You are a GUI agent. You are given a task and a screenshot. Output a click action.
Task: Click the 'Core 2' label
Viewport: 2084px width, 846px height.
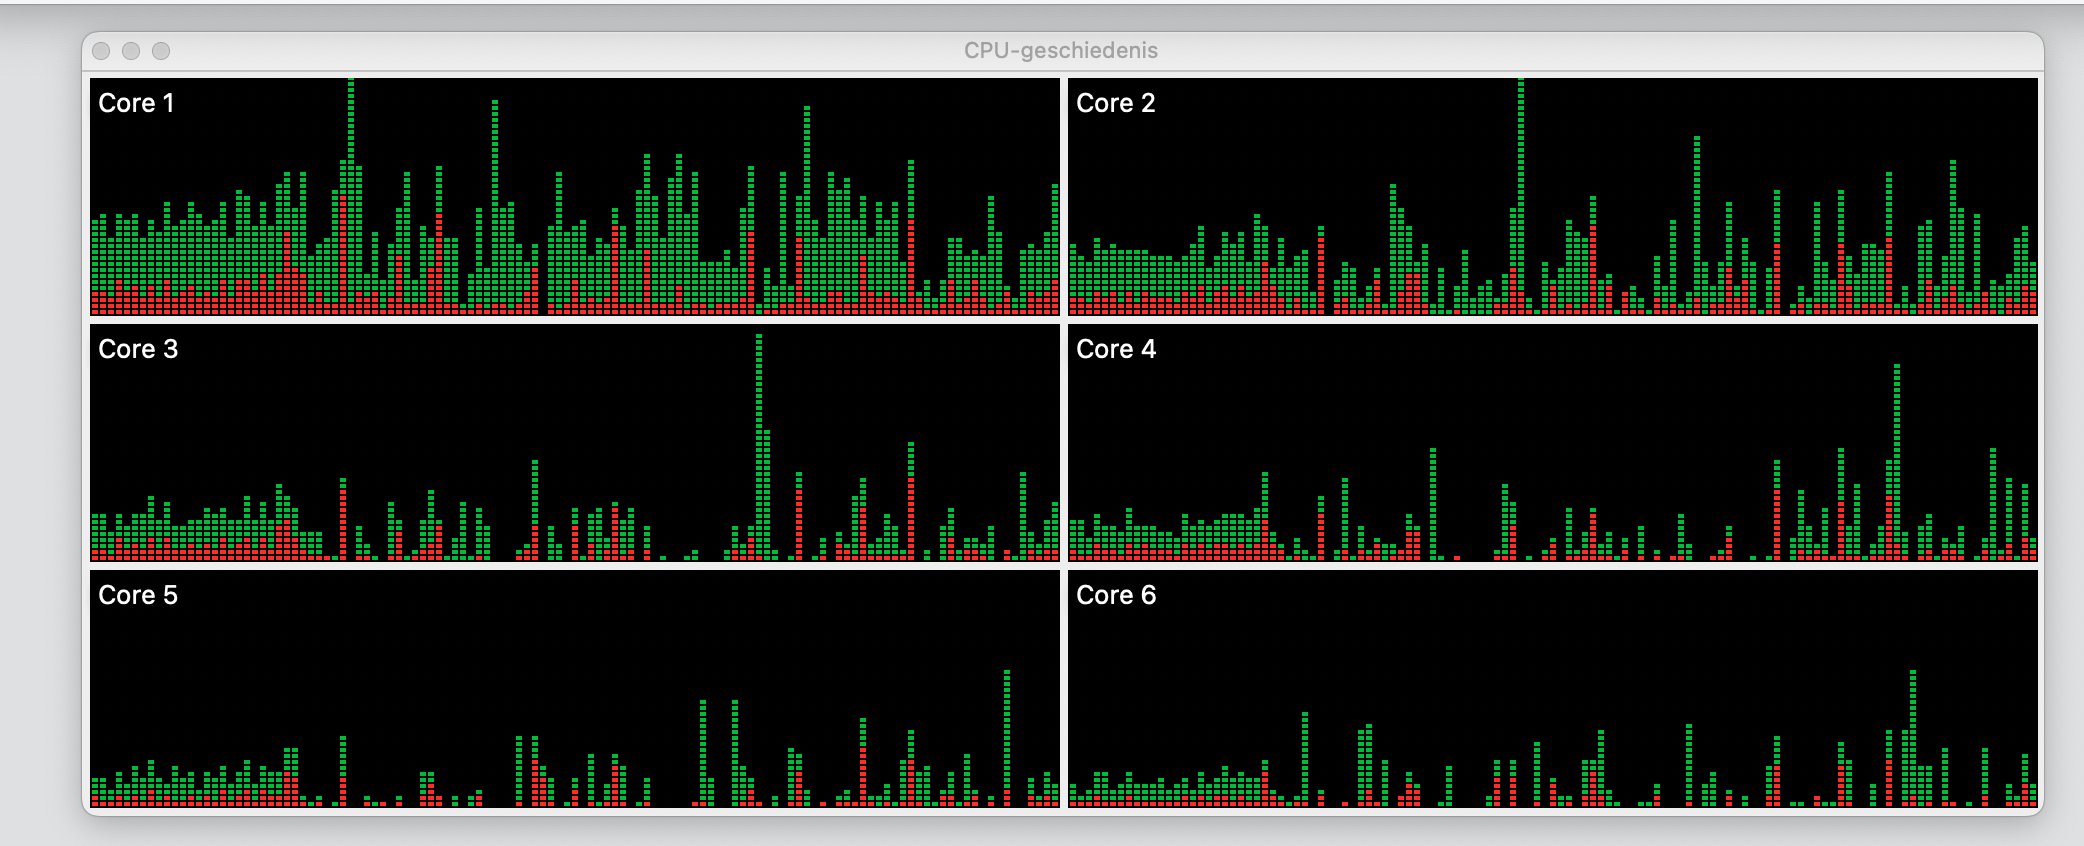1115,103
